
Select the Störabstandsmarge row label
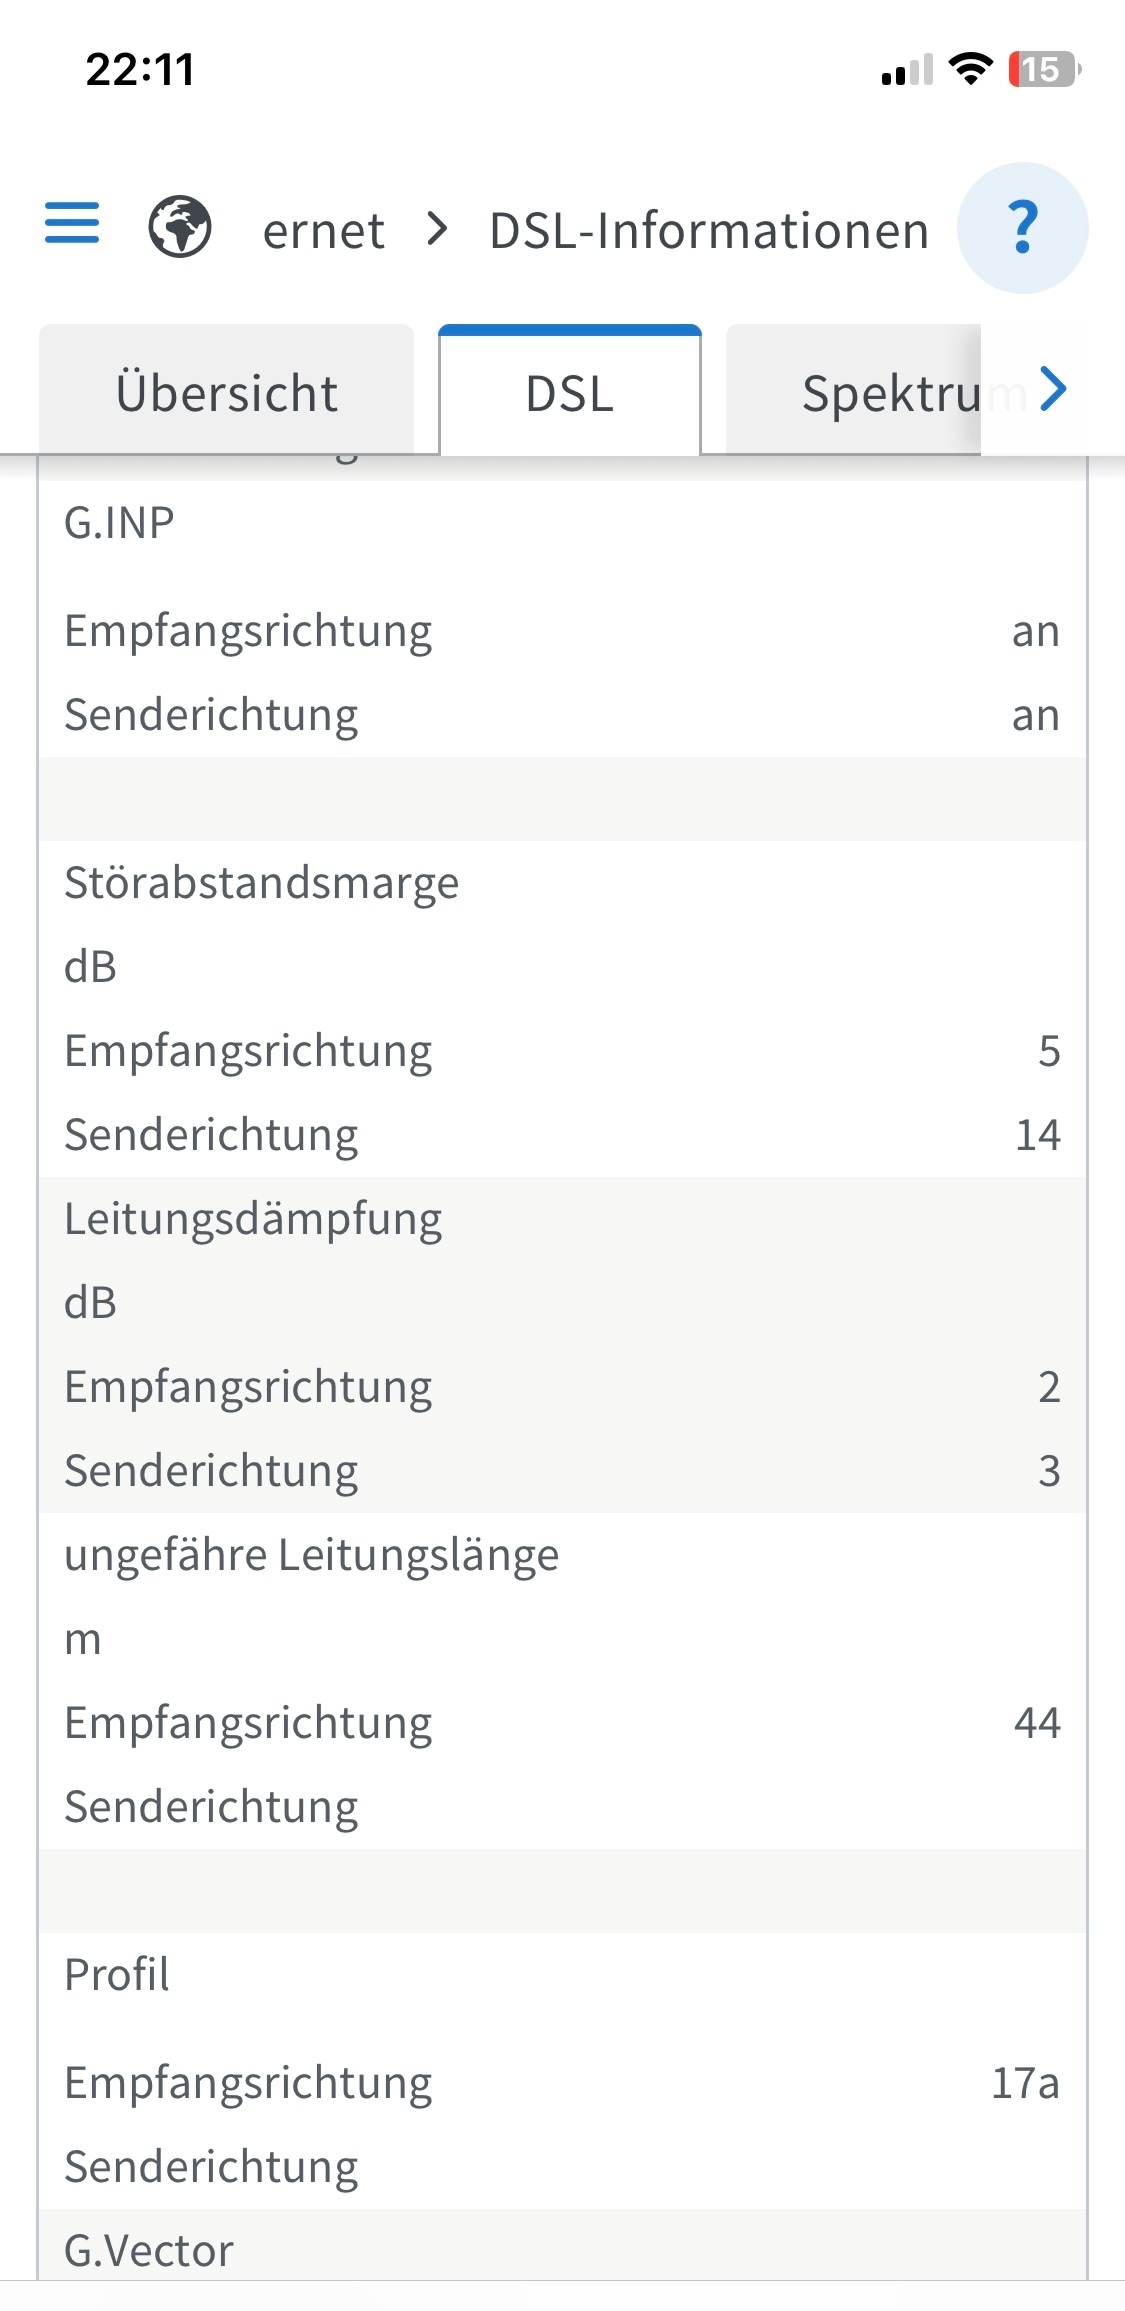point(262,884)
